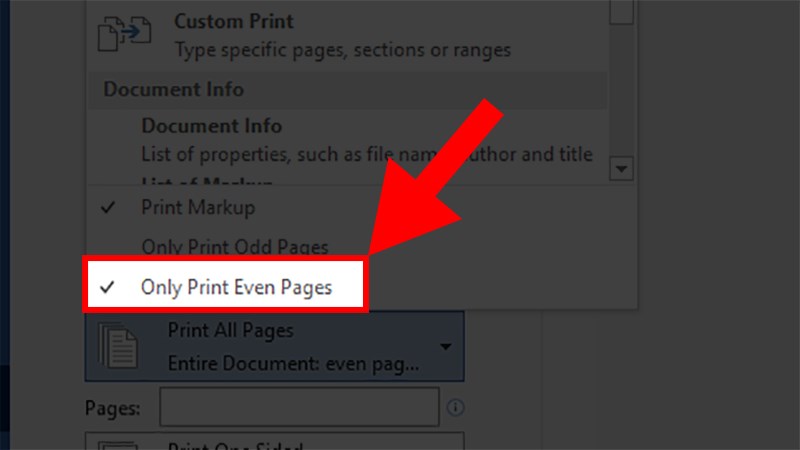Select the partially hidden List of Markup item
The image size is (800, 450).
(206, 181)
